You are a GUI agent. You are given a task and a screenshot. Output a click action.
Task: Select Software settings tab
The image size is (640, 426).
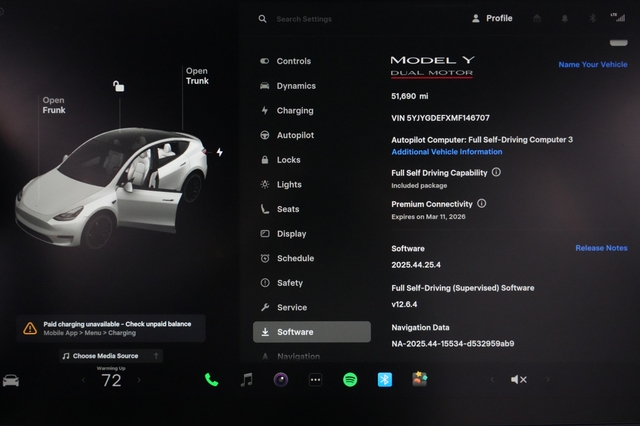(312, 332)
